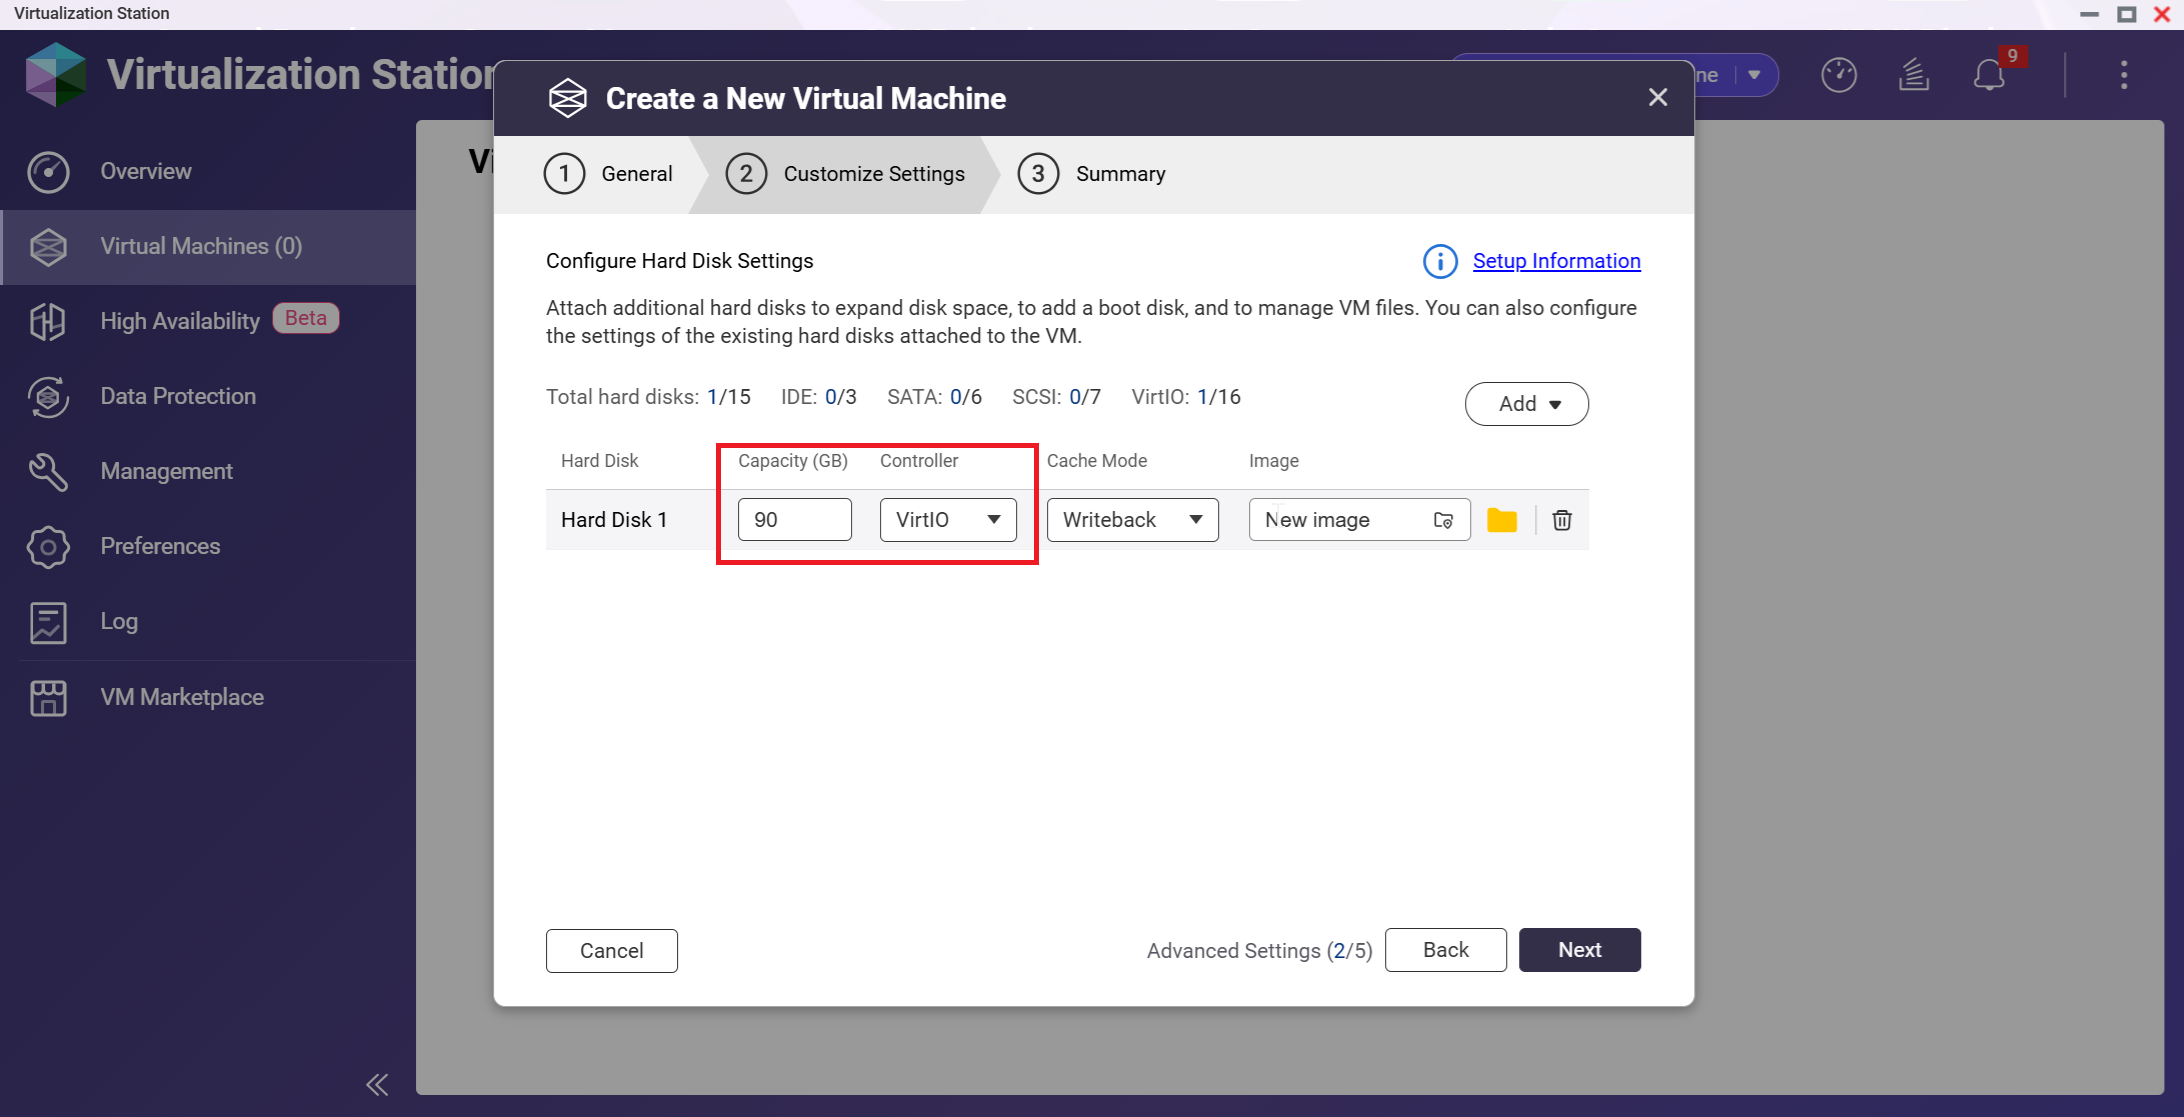Viewport: 2184px width, 1117px height.
Task: Click the Back button
Action: pos(1445,950)
